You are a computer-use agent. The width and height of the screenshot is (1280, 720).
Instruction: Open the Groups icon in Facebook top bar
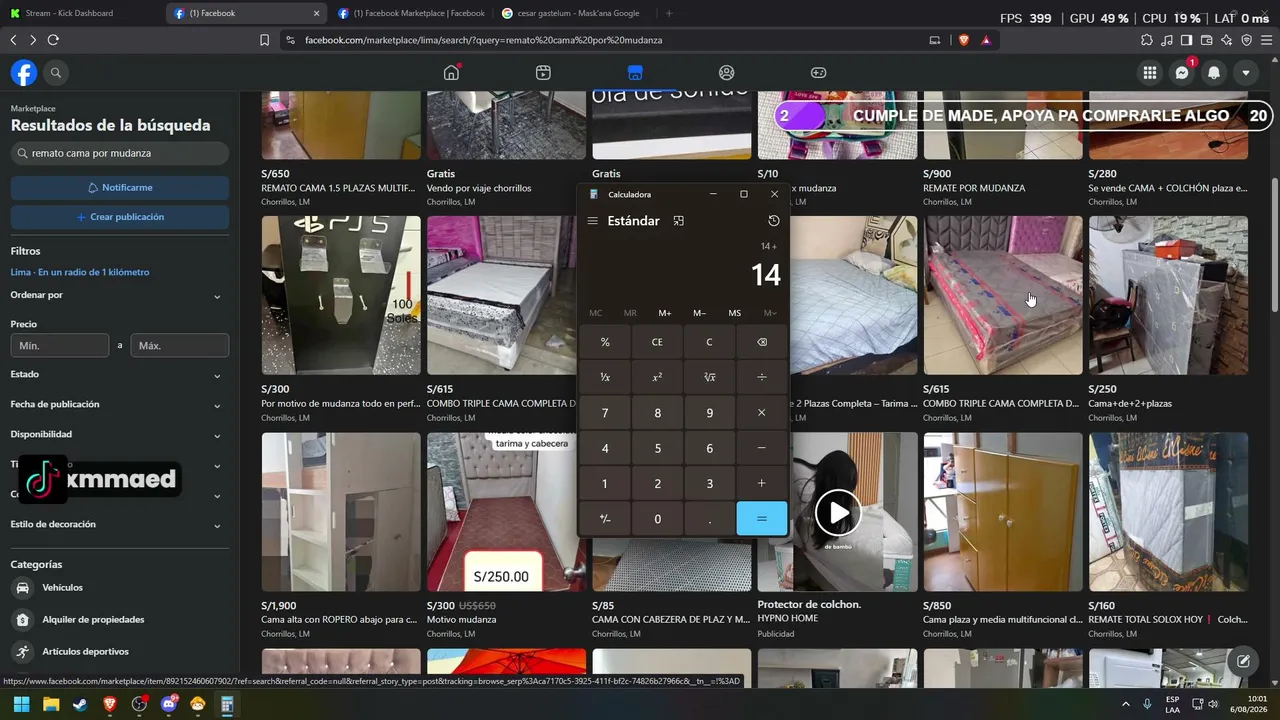pyautogui.click(x=727, y=72)
